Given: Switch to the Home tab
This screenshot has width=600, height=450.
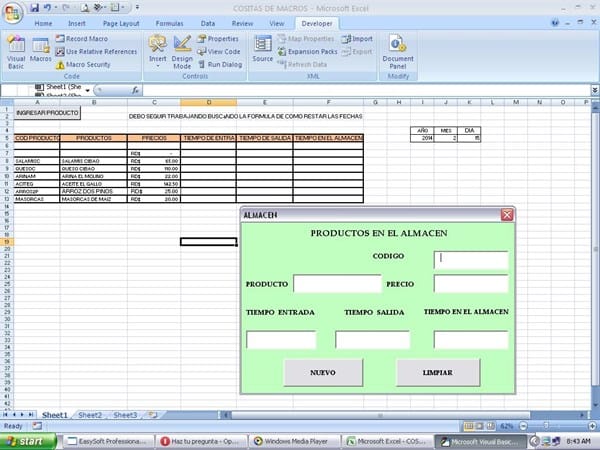Looking at the screenshot, I should [43, 23].
